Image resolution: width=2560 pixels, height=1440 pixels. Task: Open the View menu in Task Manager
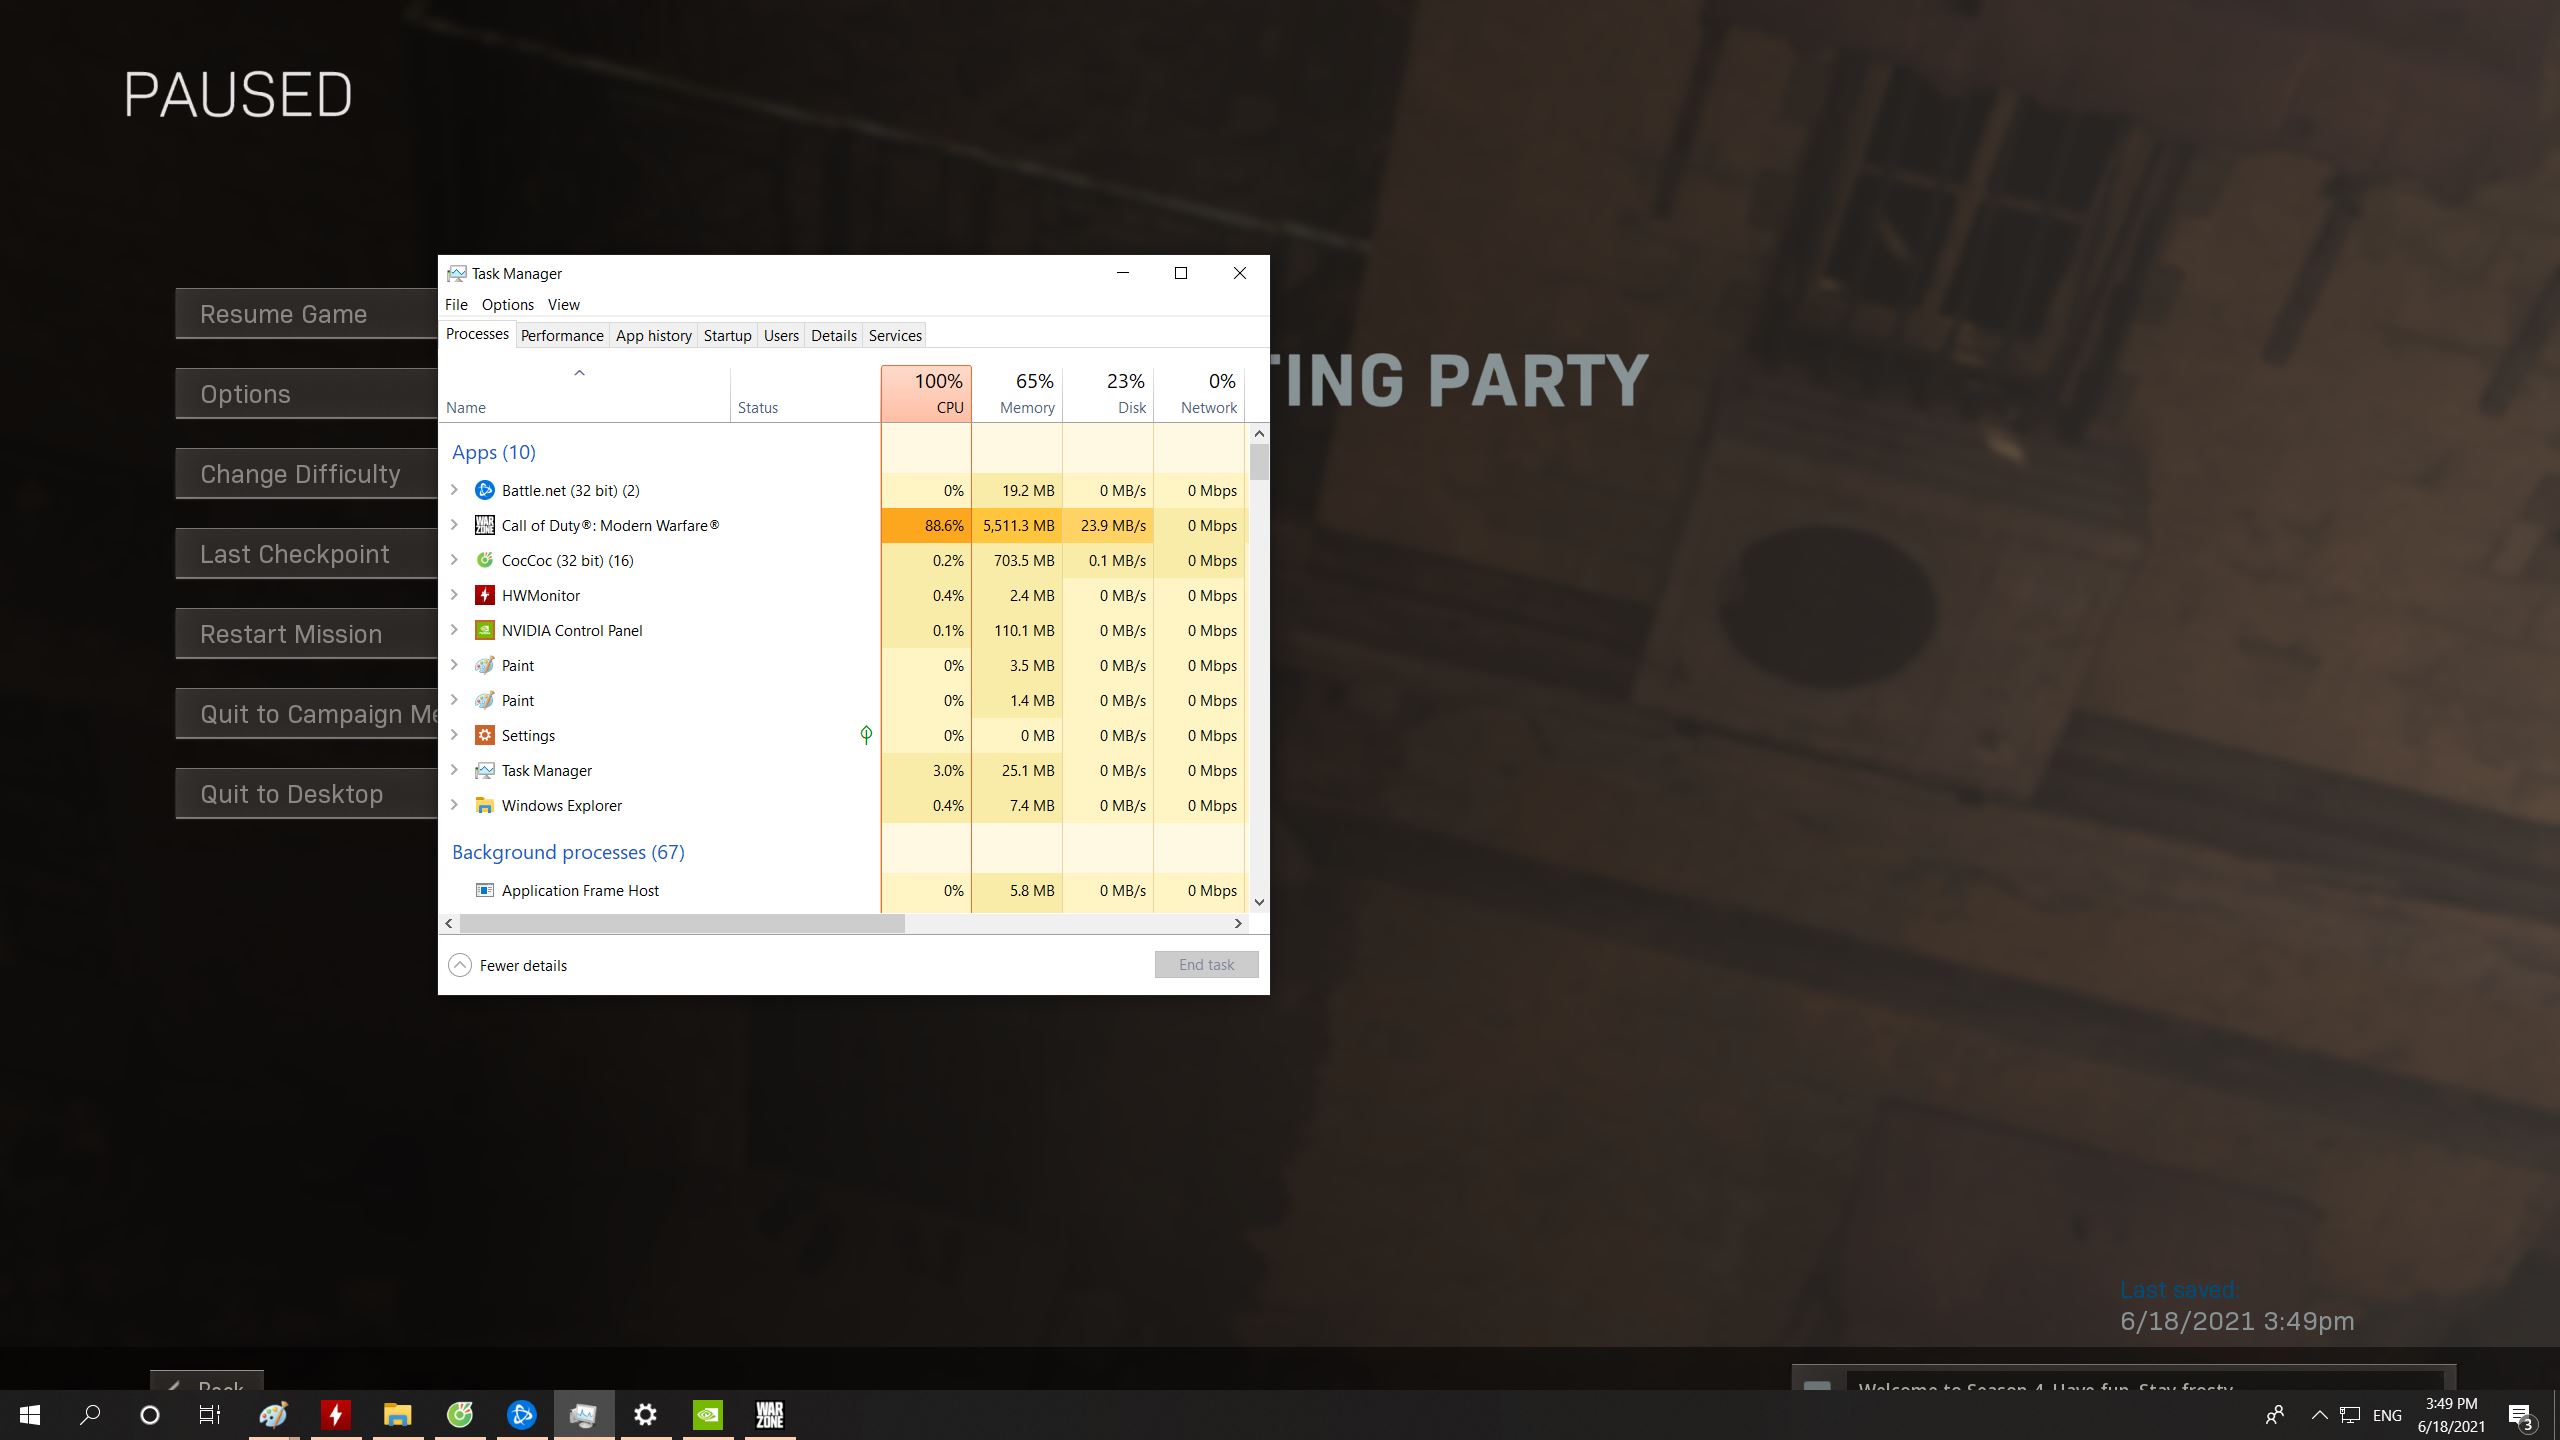(563, 304)
